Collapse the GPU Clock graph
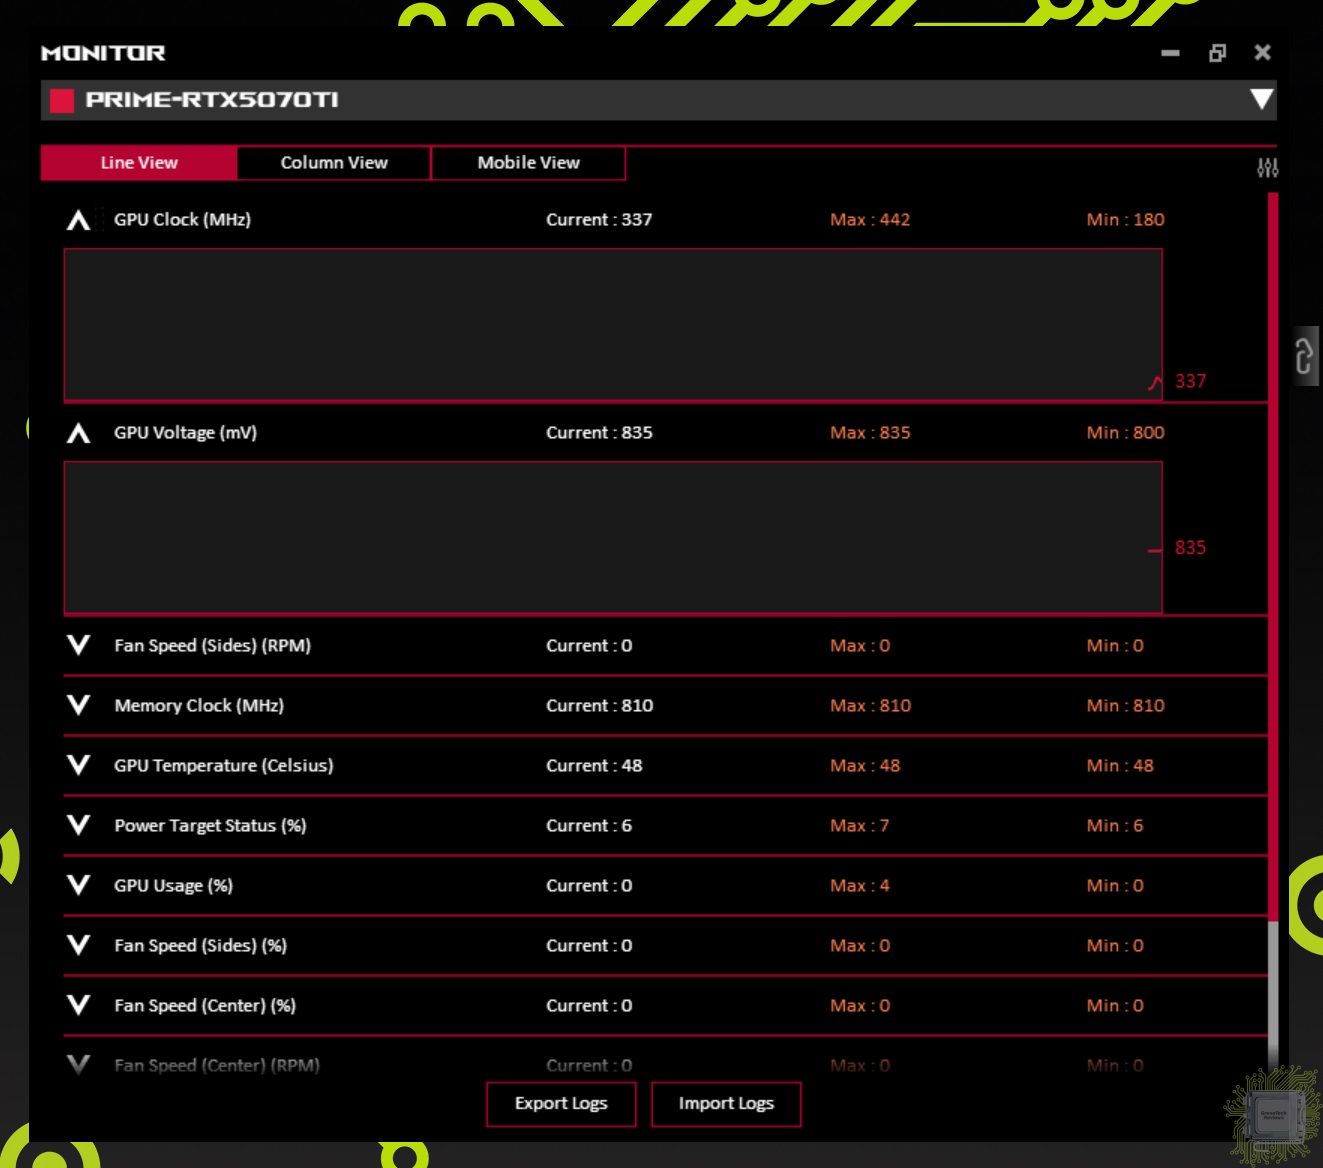The width and height of the screenshot is (1323, 1168). [78, 221]
